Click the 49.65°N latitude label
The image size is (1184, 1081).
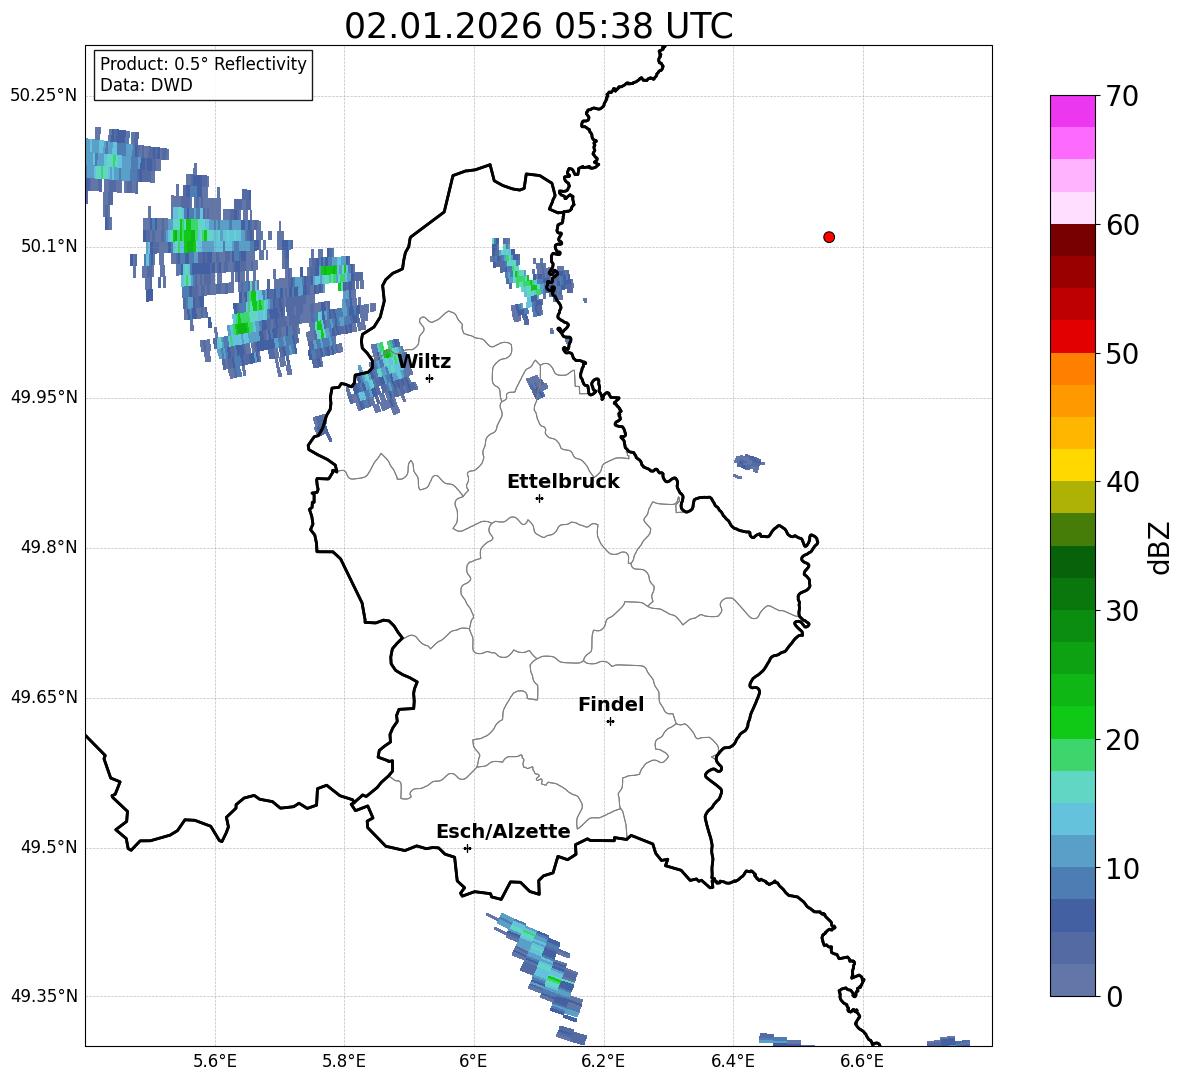(x=44, y=697)
